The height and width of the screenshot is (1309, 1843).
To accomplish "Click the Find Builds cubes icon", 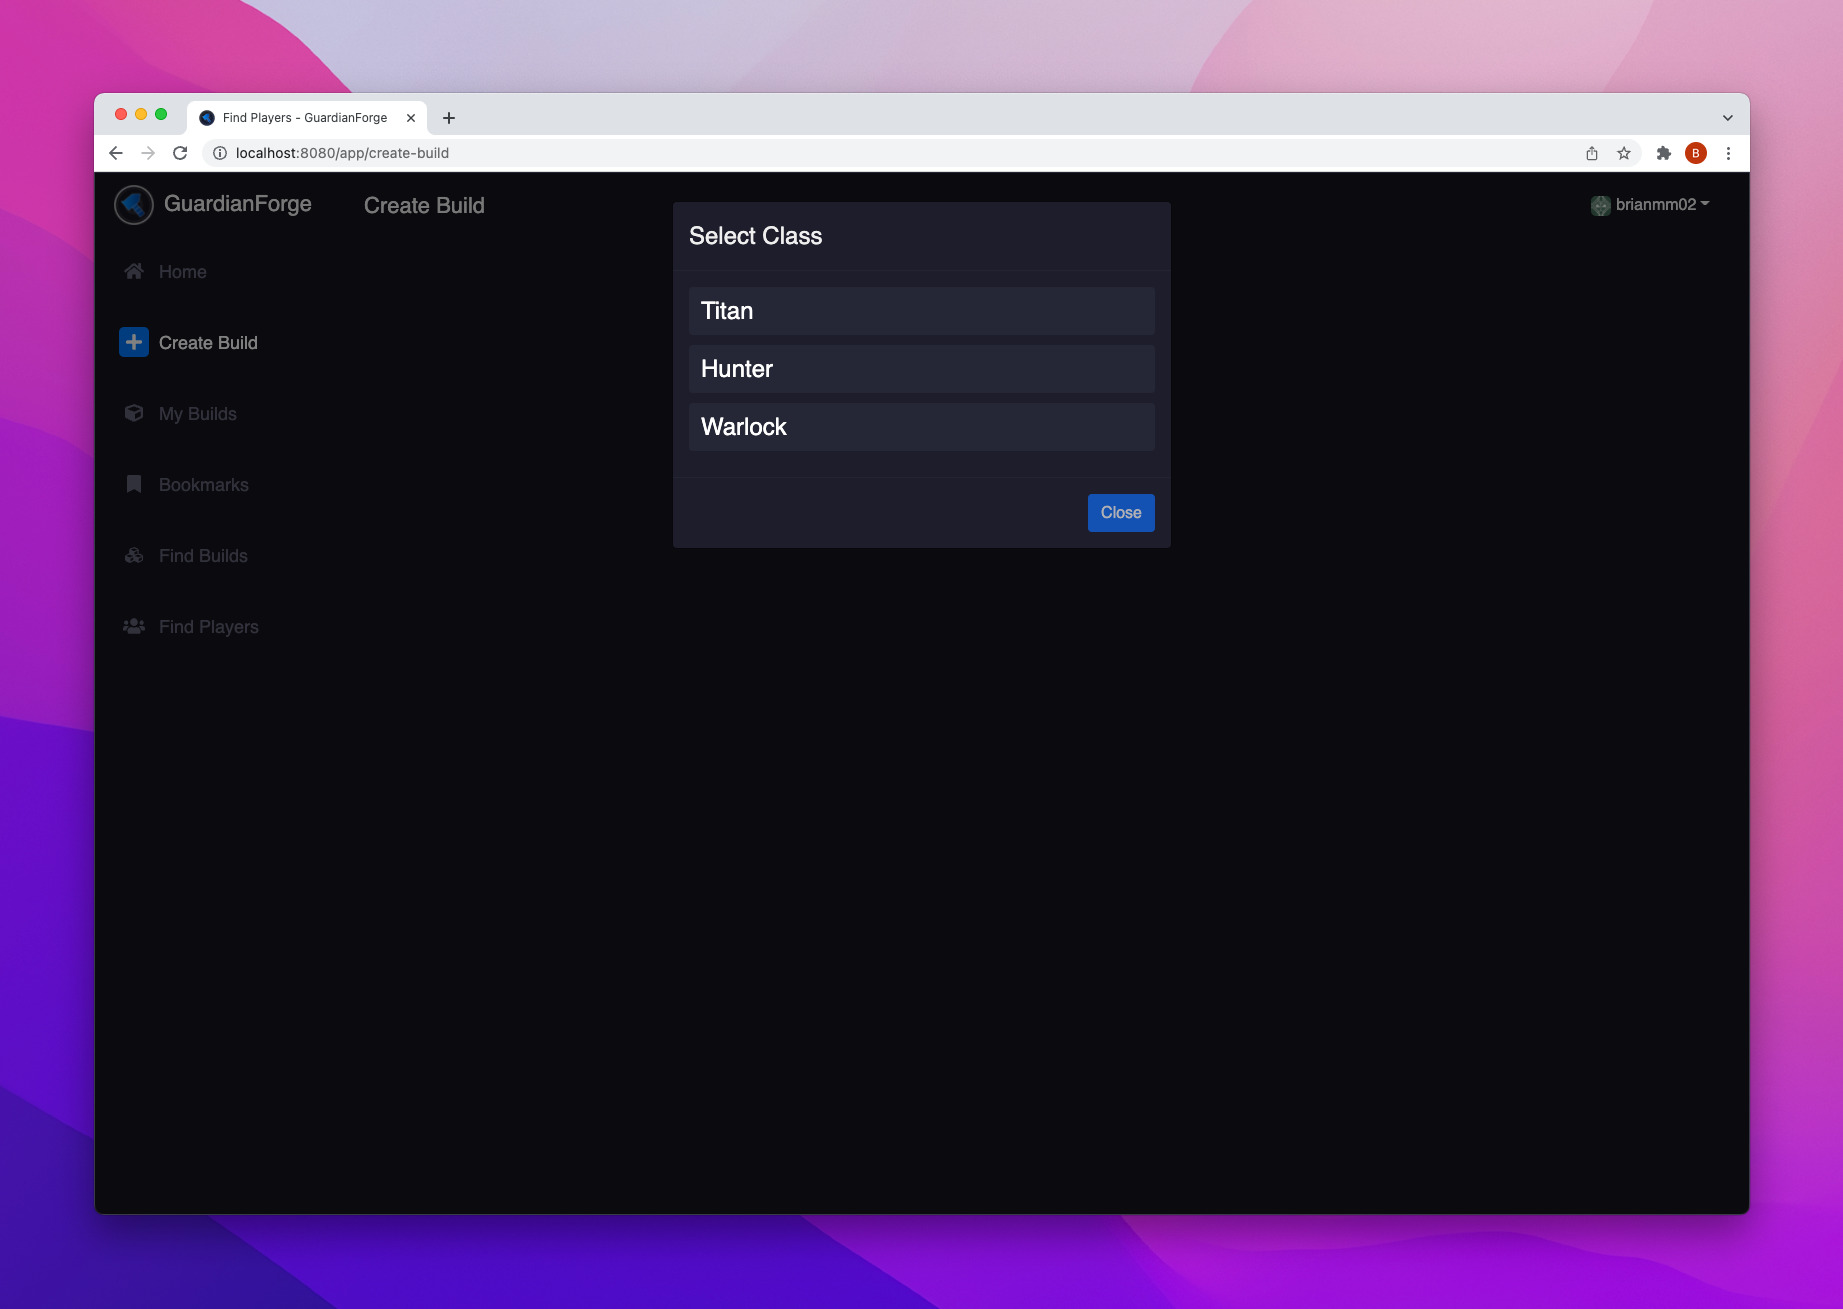I will (x=134, y=555).
